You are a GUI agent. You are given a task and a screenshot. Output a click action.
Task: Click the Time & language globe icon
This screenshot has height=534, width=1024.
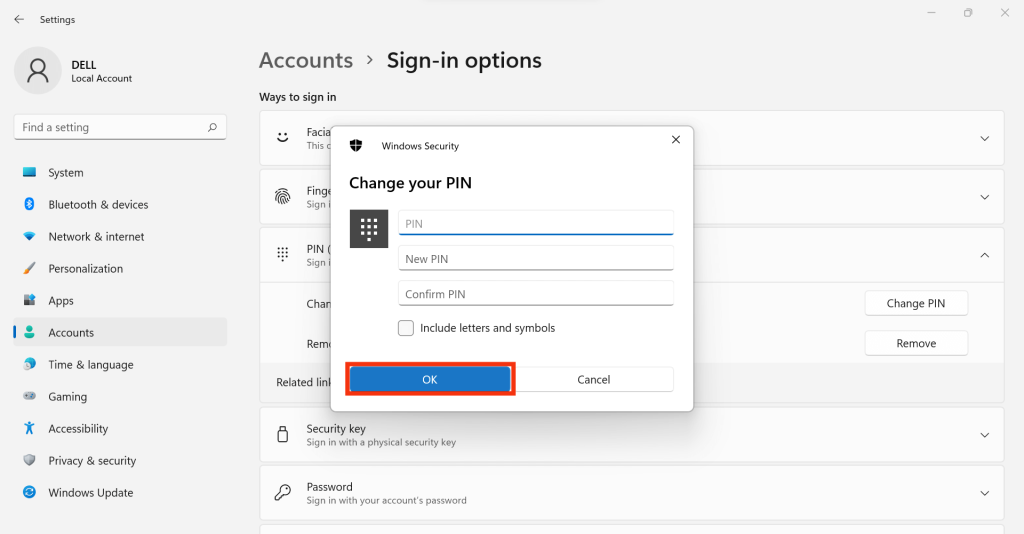coord(29,364)
